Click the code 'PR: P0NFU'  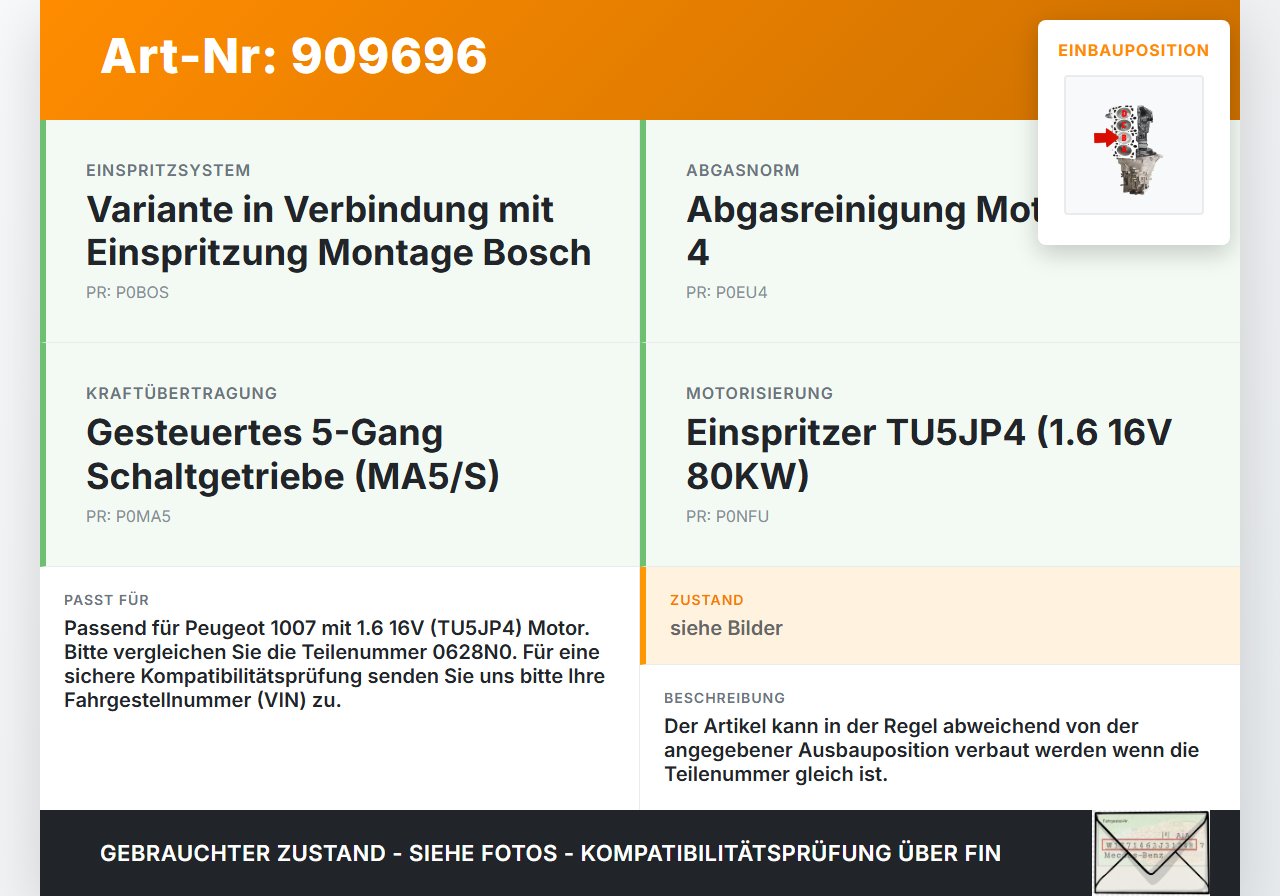(728, 517)
